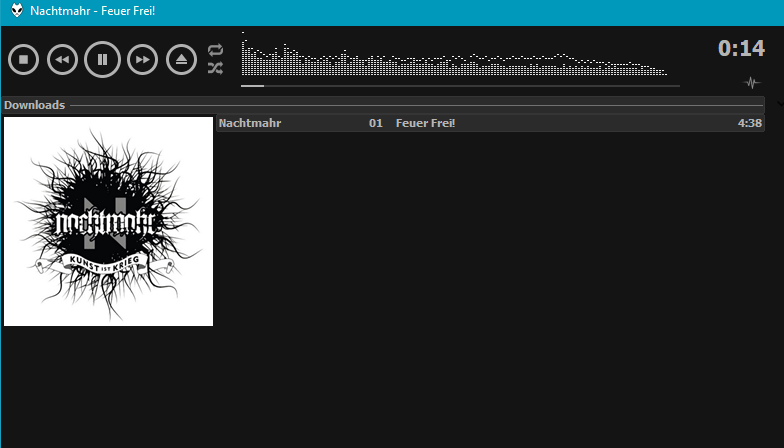
Task: Pause the playing song
Action: pyautogui.click(x=102, y=60)
